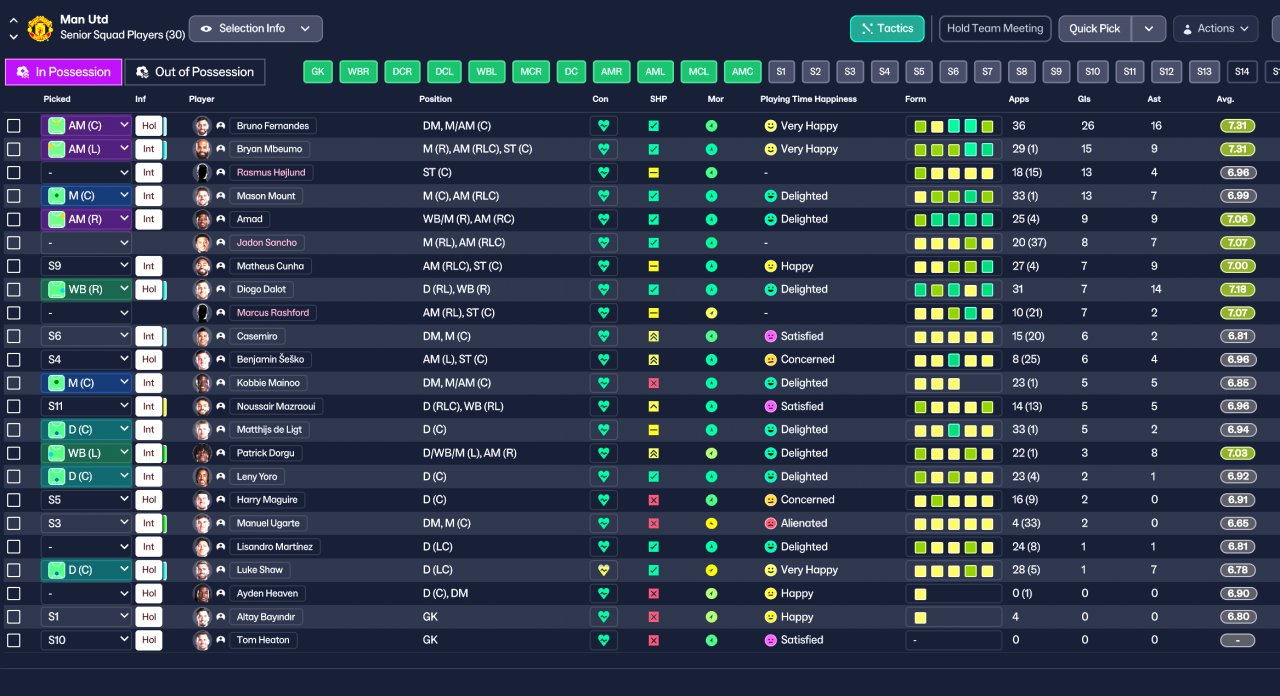The height and width of the screenshot is (696, 1280).
Task: Click Leny Yoro's sharpness check icon
Action: coord(653,476)
